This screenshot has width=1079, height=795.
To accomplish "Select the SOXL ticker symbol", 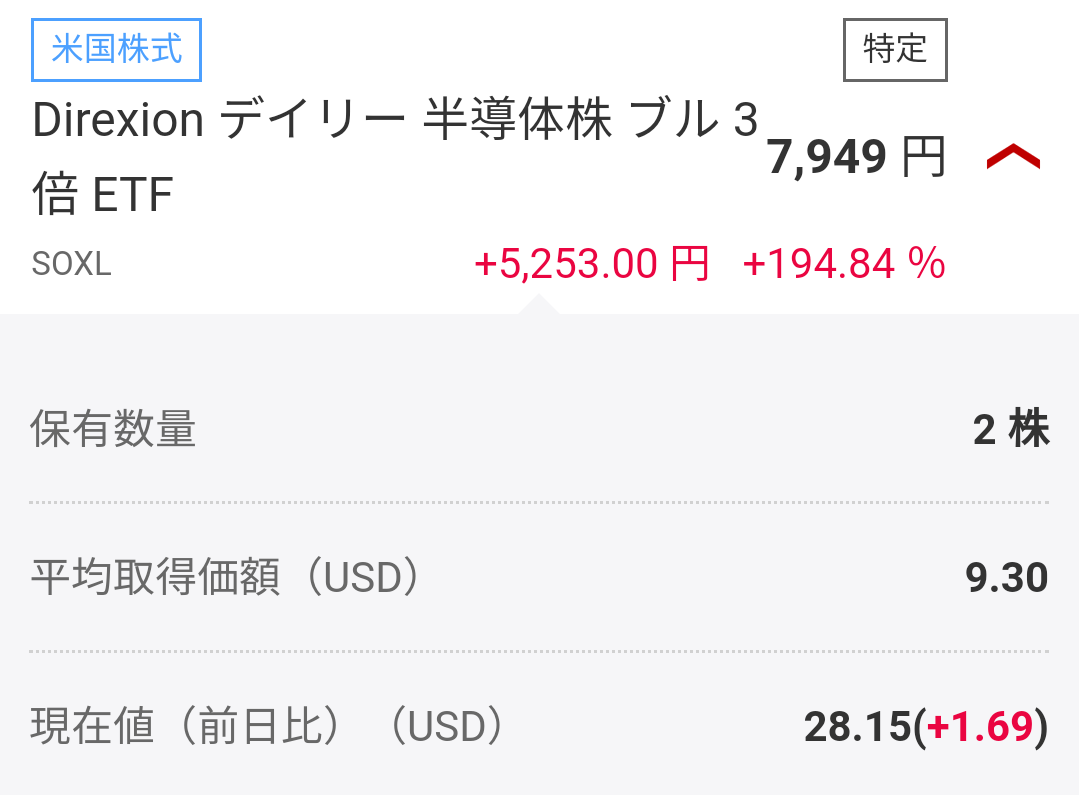I will point(71,264).
